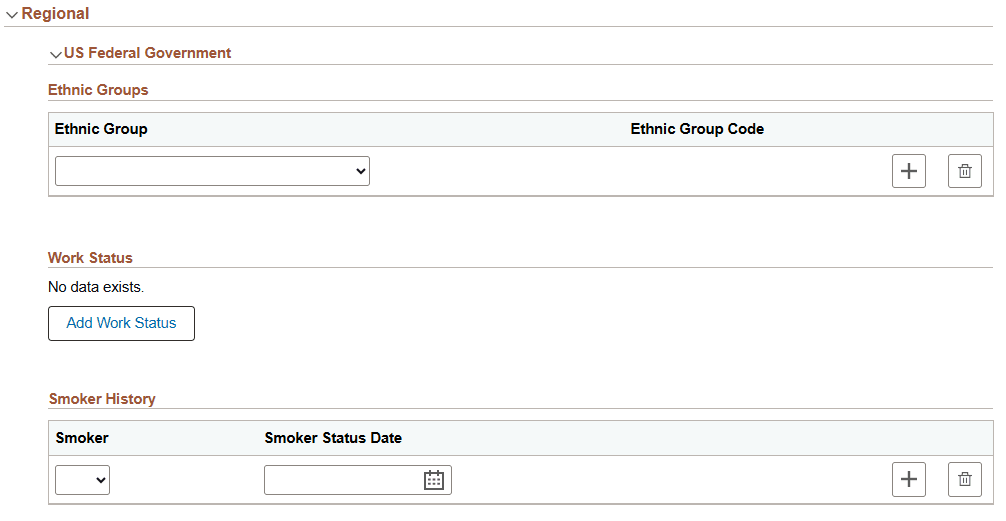The image size is (1006, 521).
Task: Add a new Ethnic Groups row
Action: (908, 171)
